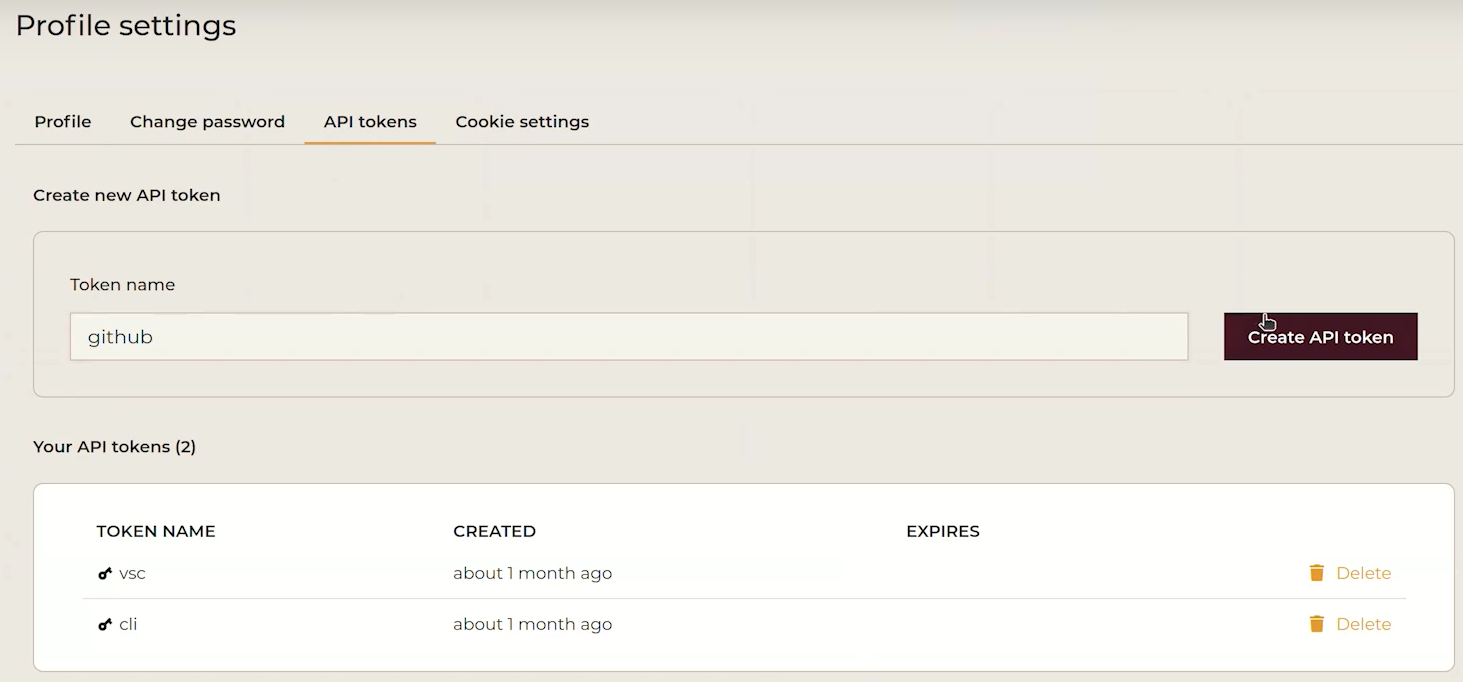This screenshot has height=682, width=1463.
Task: Select the API tokens tab
Action: pyautogui.click(x=370, y=122)
